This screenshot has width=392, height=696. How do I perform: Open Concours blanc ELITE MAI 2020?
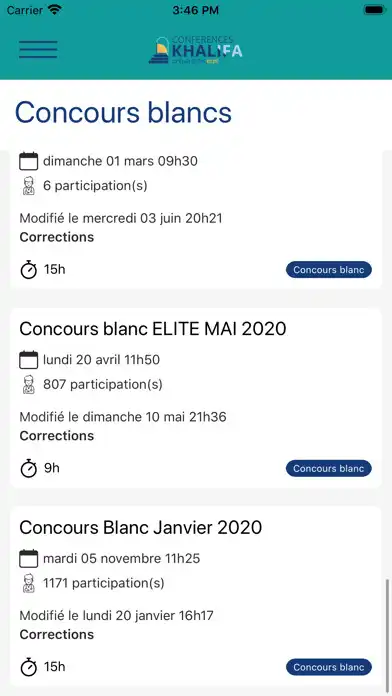point(153,329)
